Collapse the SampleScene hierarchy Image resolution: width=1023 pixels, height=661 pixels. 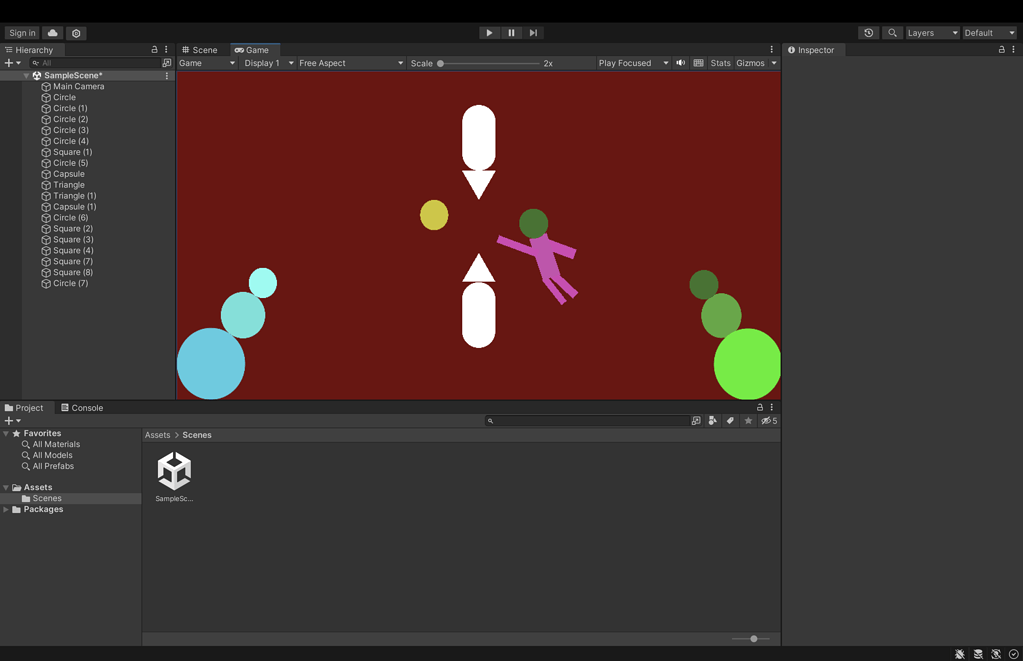[x=26, y=75]
